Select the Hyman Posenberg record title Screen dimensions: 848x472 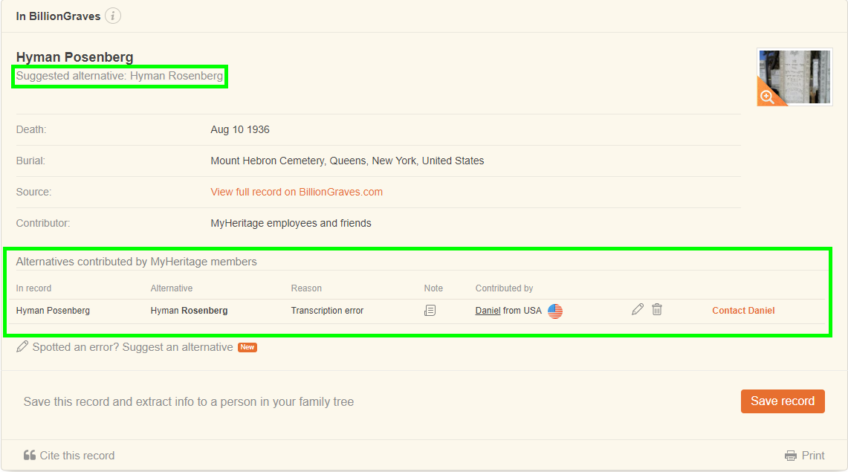pyautogui.click(x=74, y=57)
